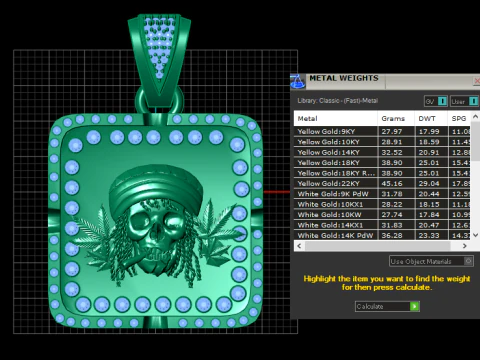This screenshot has width=480, height=360.
Task: Open the Use Object Materials option
Action: click(x=431, y=261)
